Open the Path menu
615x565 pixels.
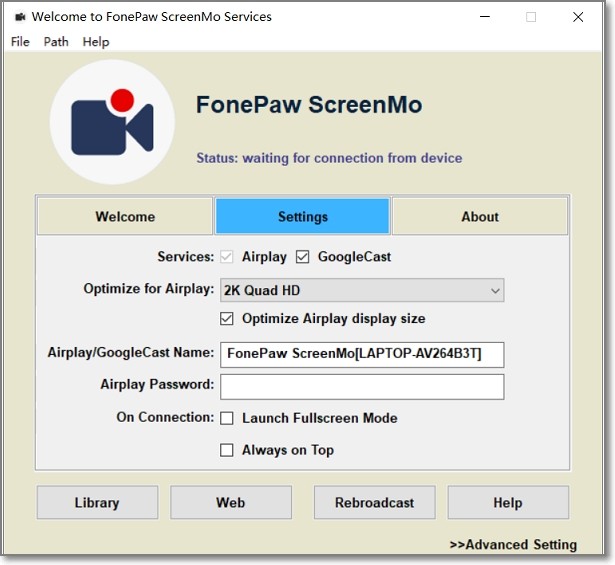tap(56, 42)
